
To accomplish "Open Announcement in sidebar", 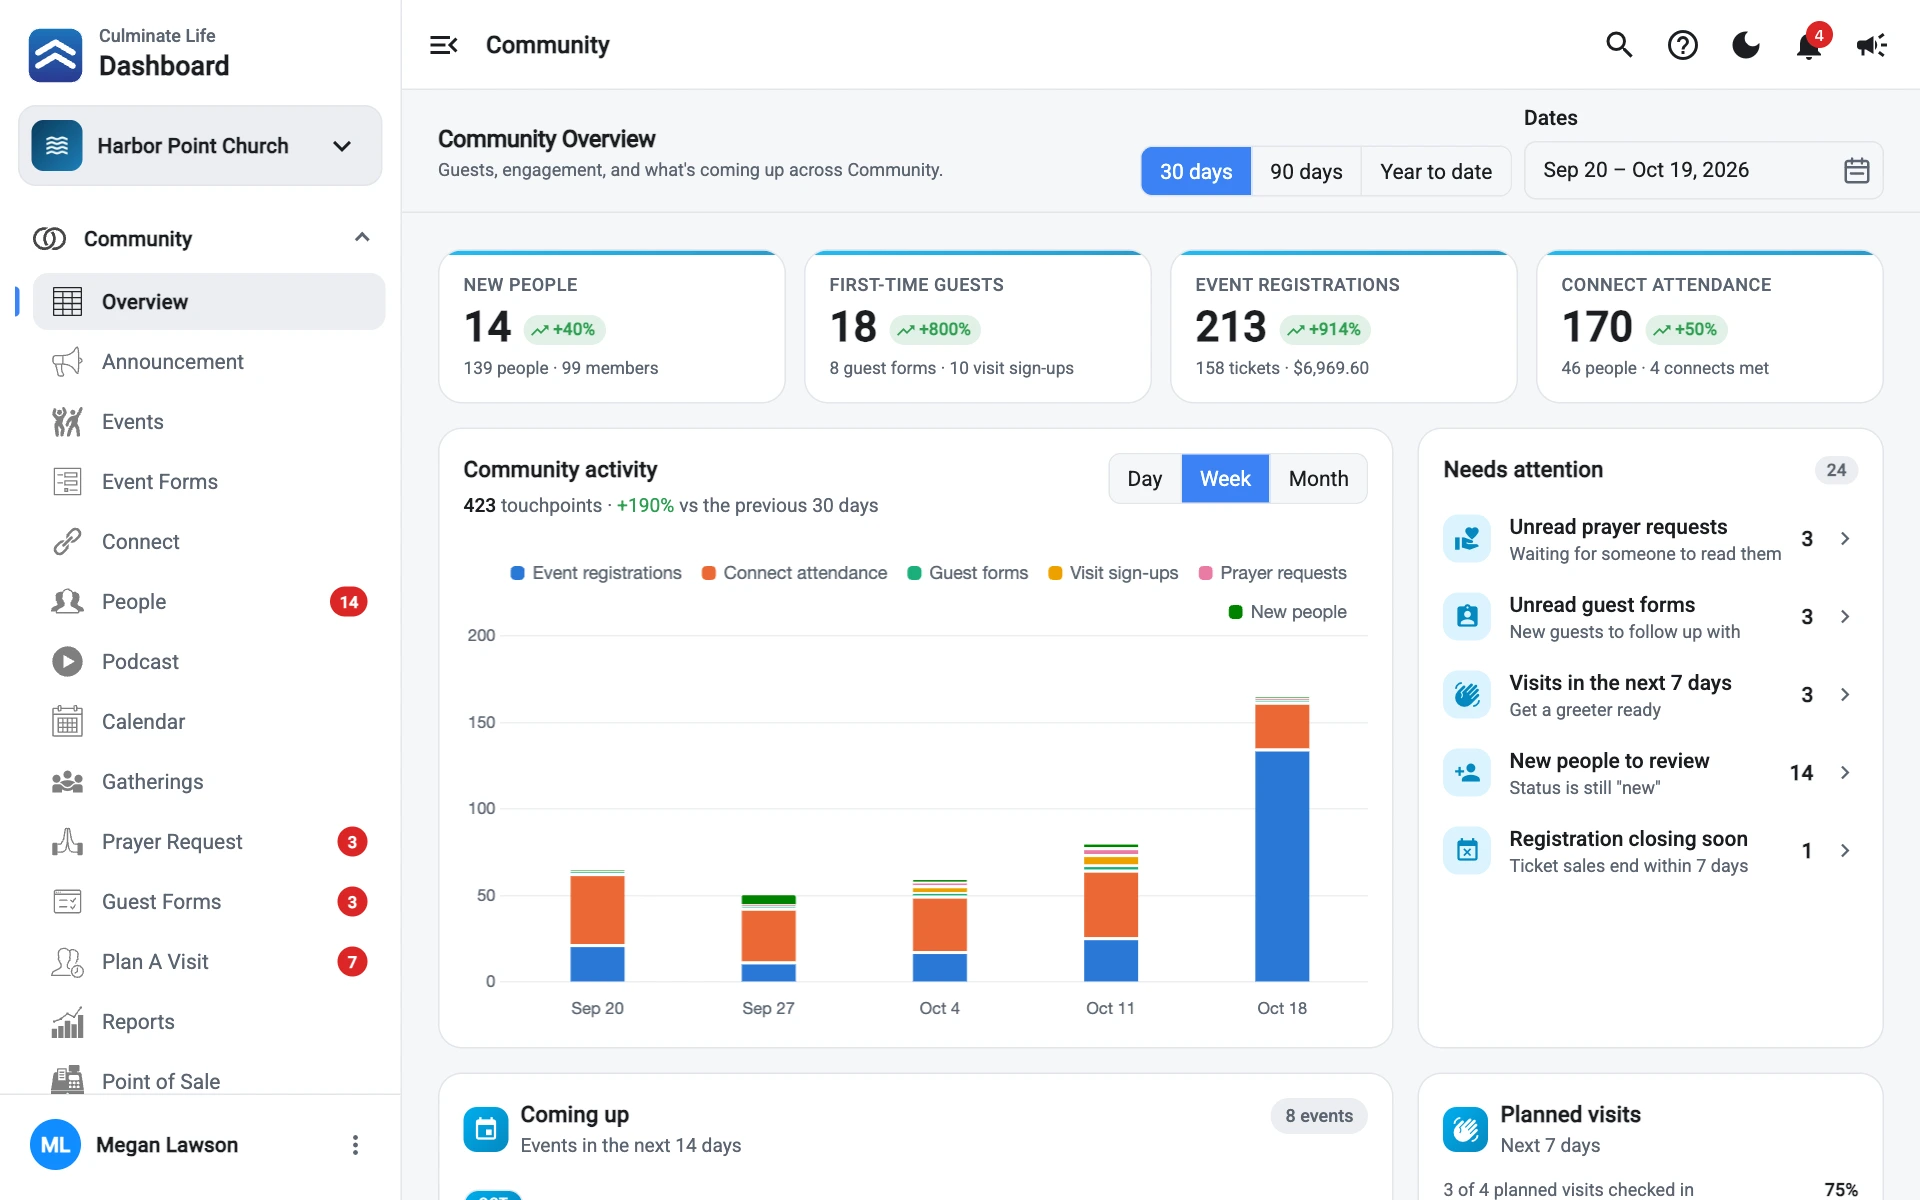I will coord(209,362).
